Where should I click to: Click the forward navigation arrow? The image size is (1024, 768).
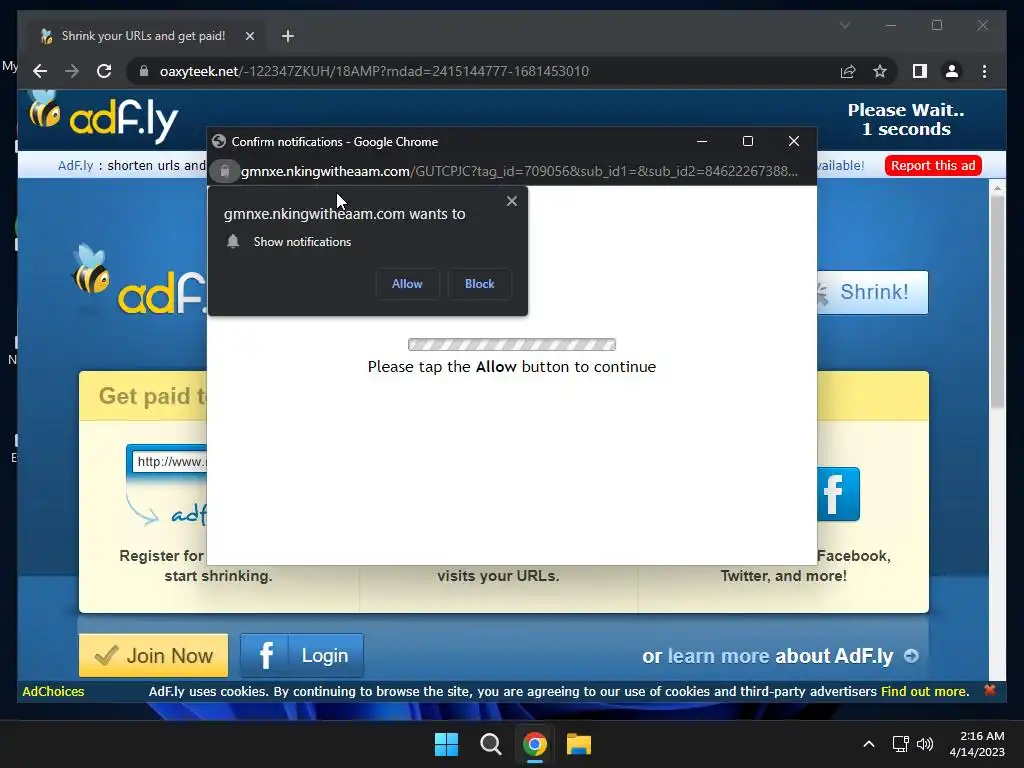(72, 71)
